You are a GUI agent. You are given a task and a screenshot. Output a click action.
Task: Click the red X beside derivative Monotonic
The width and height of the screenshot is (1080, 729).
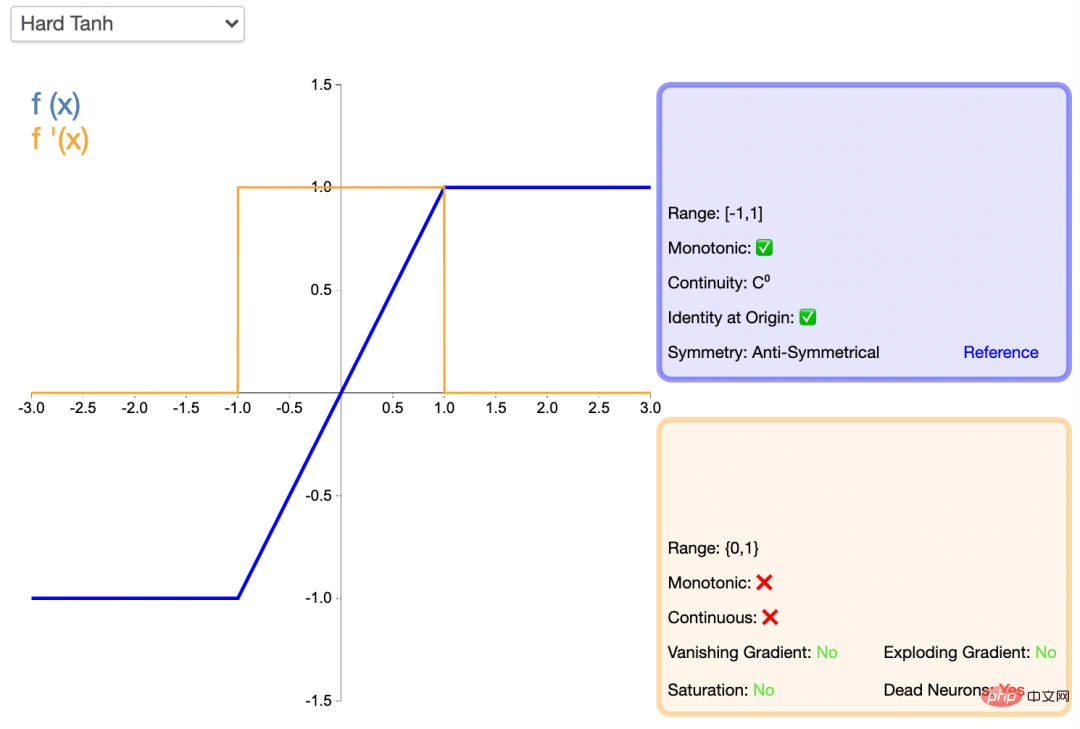764,583
